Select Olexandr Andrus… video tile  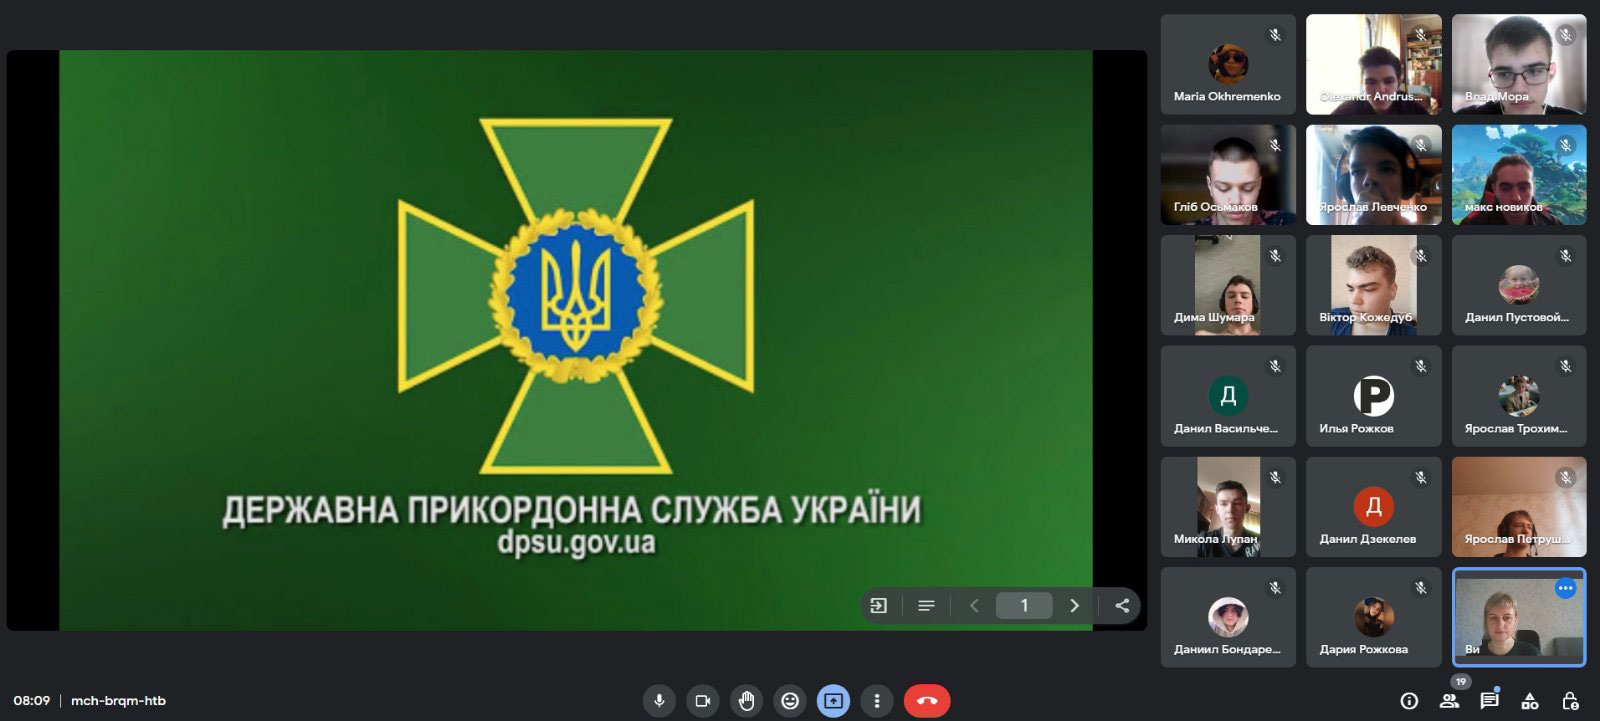click(1374, 64)
